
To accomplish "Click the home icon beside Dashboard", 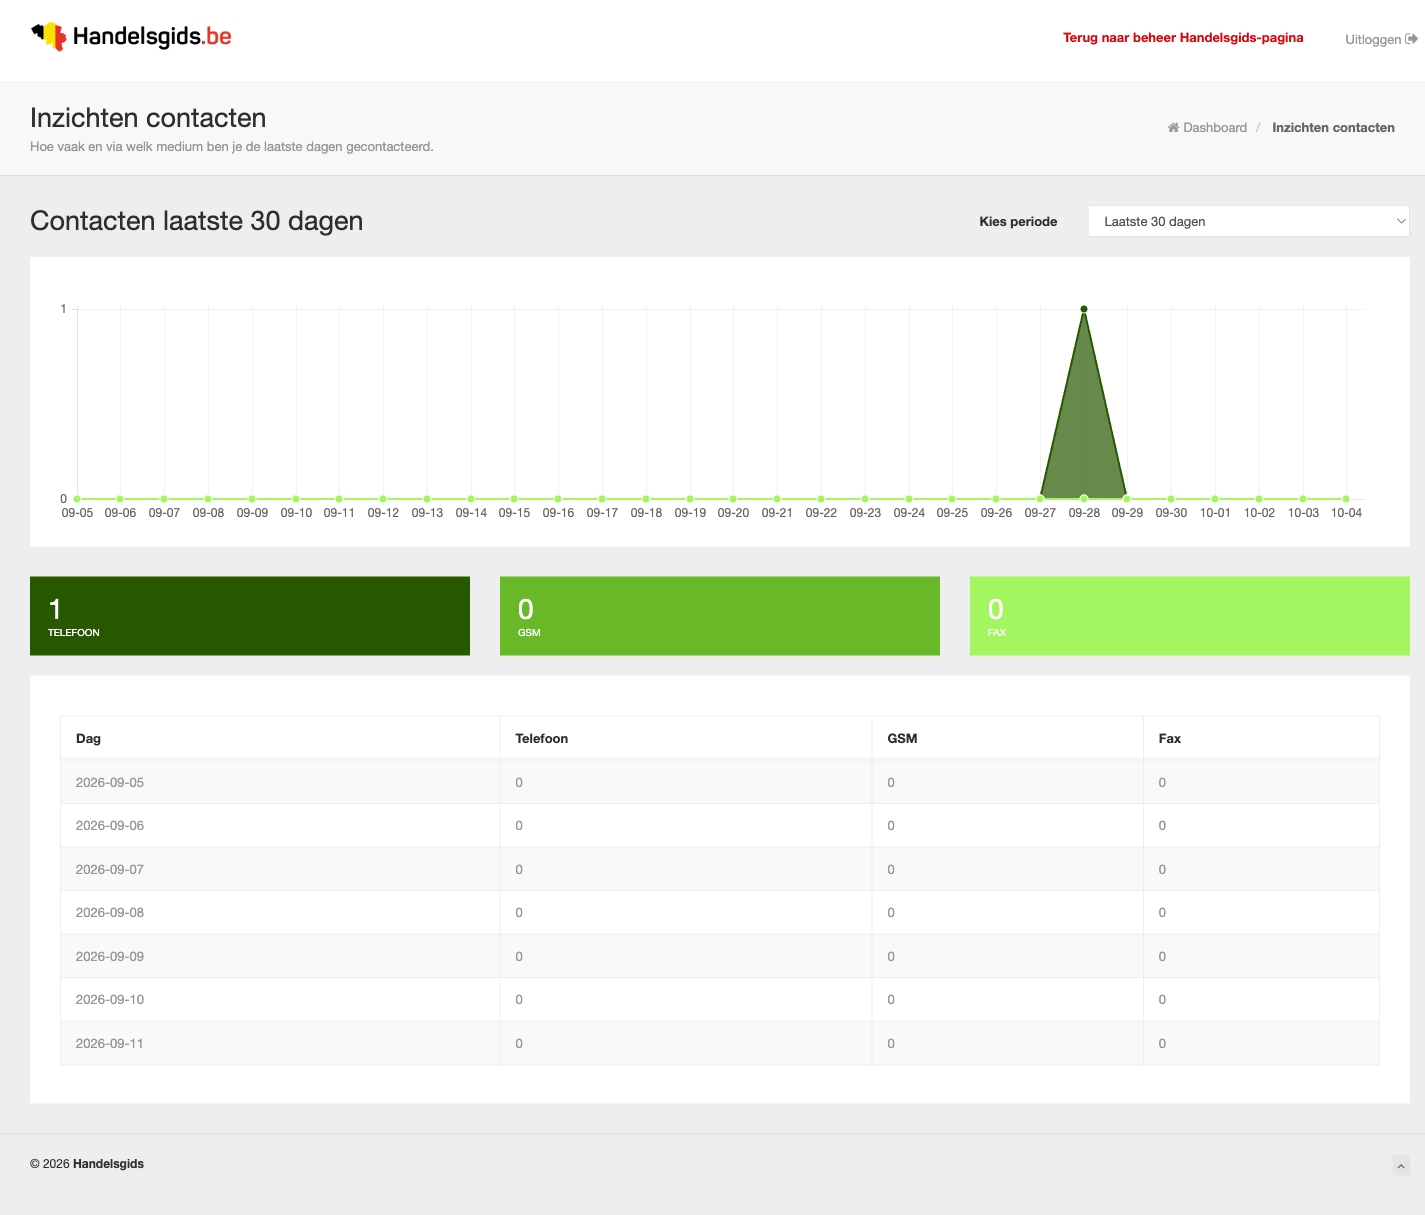I will pyautogui.click(x=1173, y=127).
